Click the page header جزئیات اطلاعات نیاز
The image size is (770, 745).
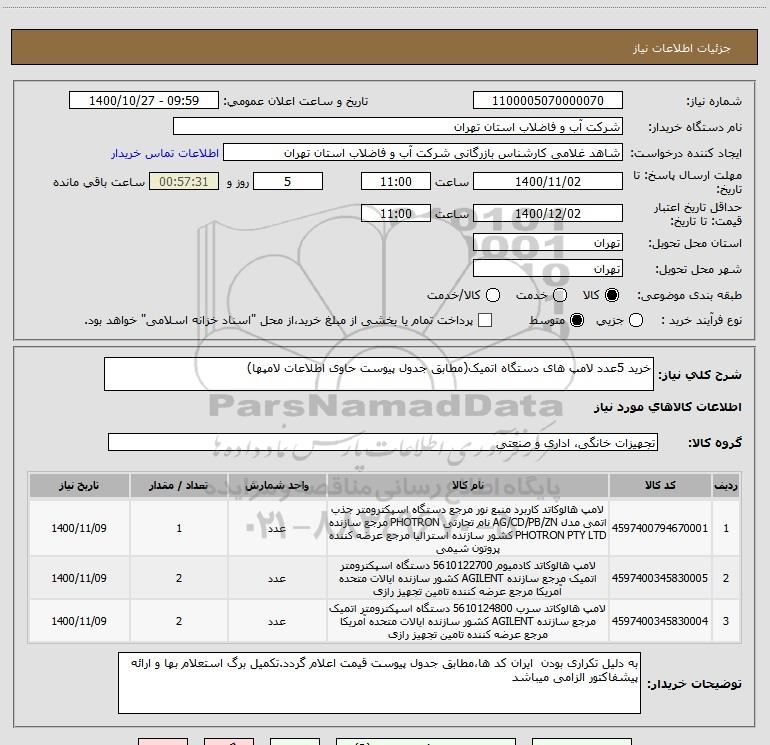681,48
